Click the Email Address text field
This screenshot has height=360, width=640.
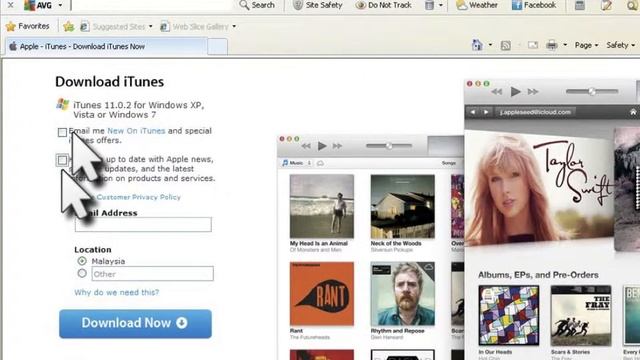143,224
